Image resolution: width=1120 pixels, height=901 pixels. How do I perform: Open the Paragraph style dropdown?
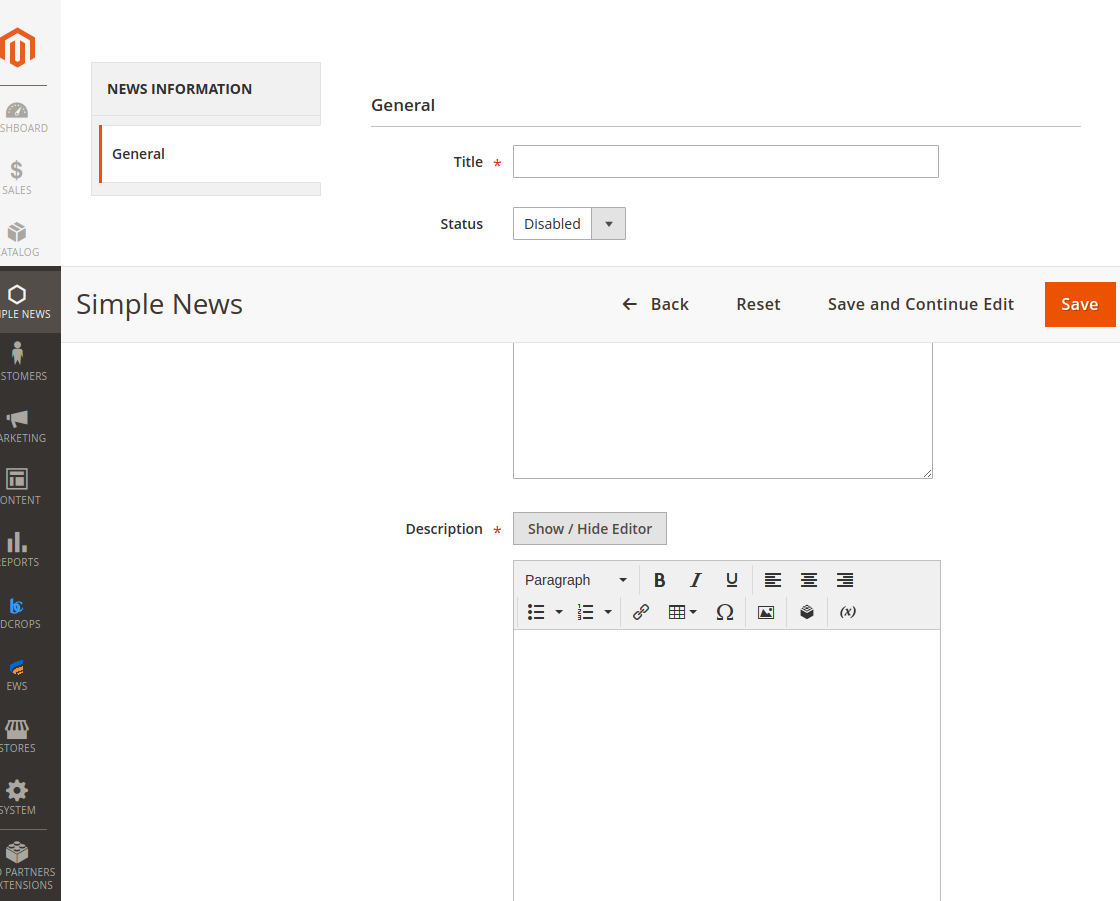(575, 580)
